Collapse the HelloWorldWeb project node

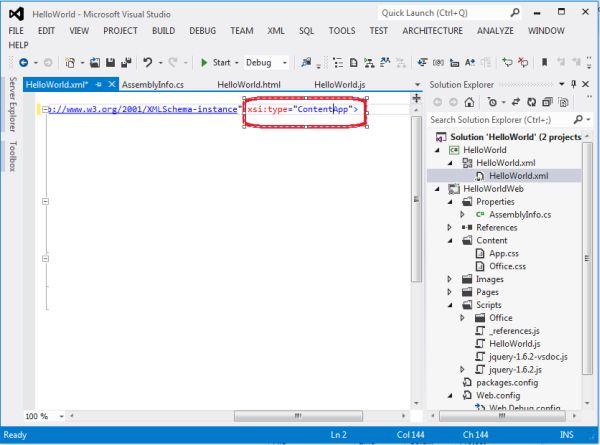(x=437, y=189)
